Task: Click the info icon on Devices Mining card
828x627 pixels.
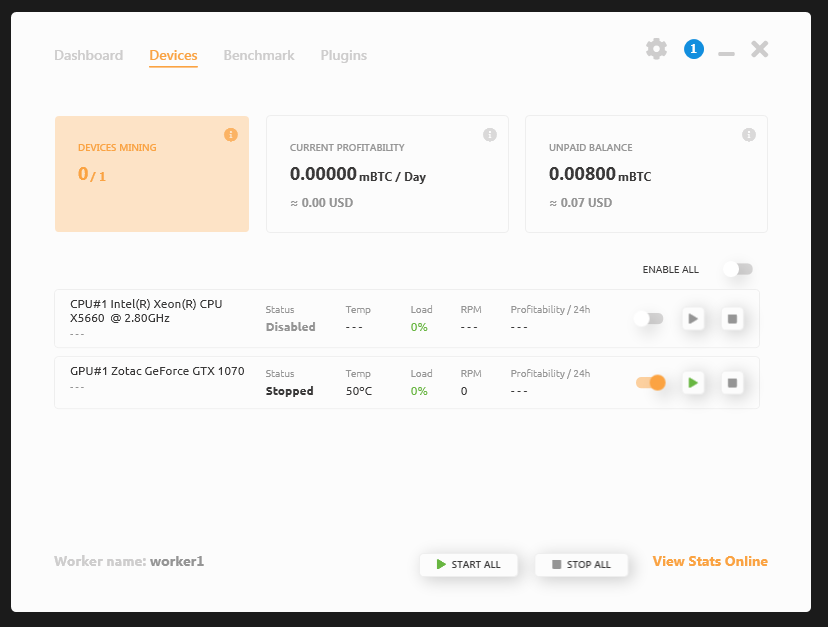Action: (231, 134)
